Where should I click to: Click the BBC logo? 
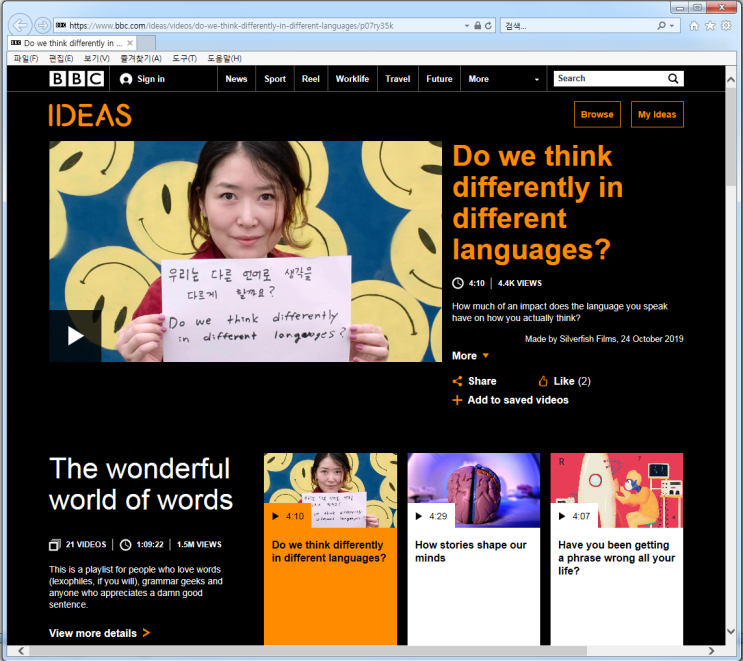coord(76,79)
